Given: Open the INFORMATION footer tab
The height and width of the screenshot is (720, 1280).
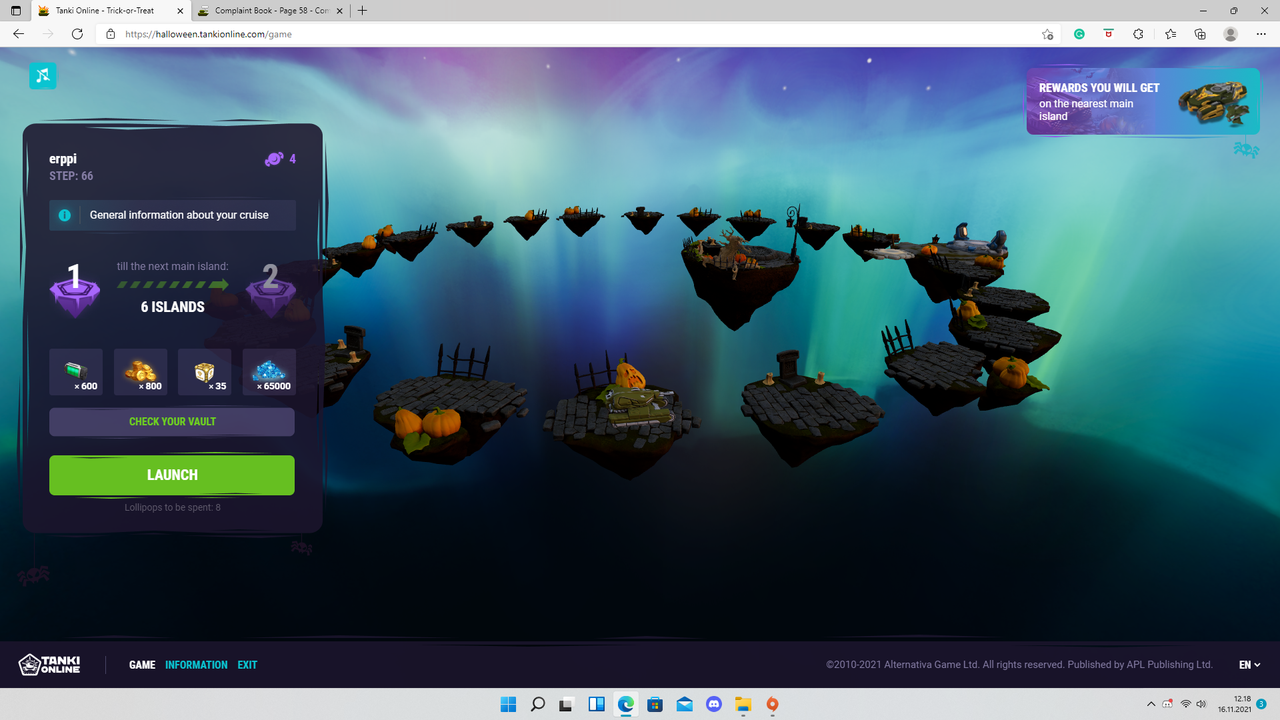Looking at the screenshot, I should tap(196, 665).
